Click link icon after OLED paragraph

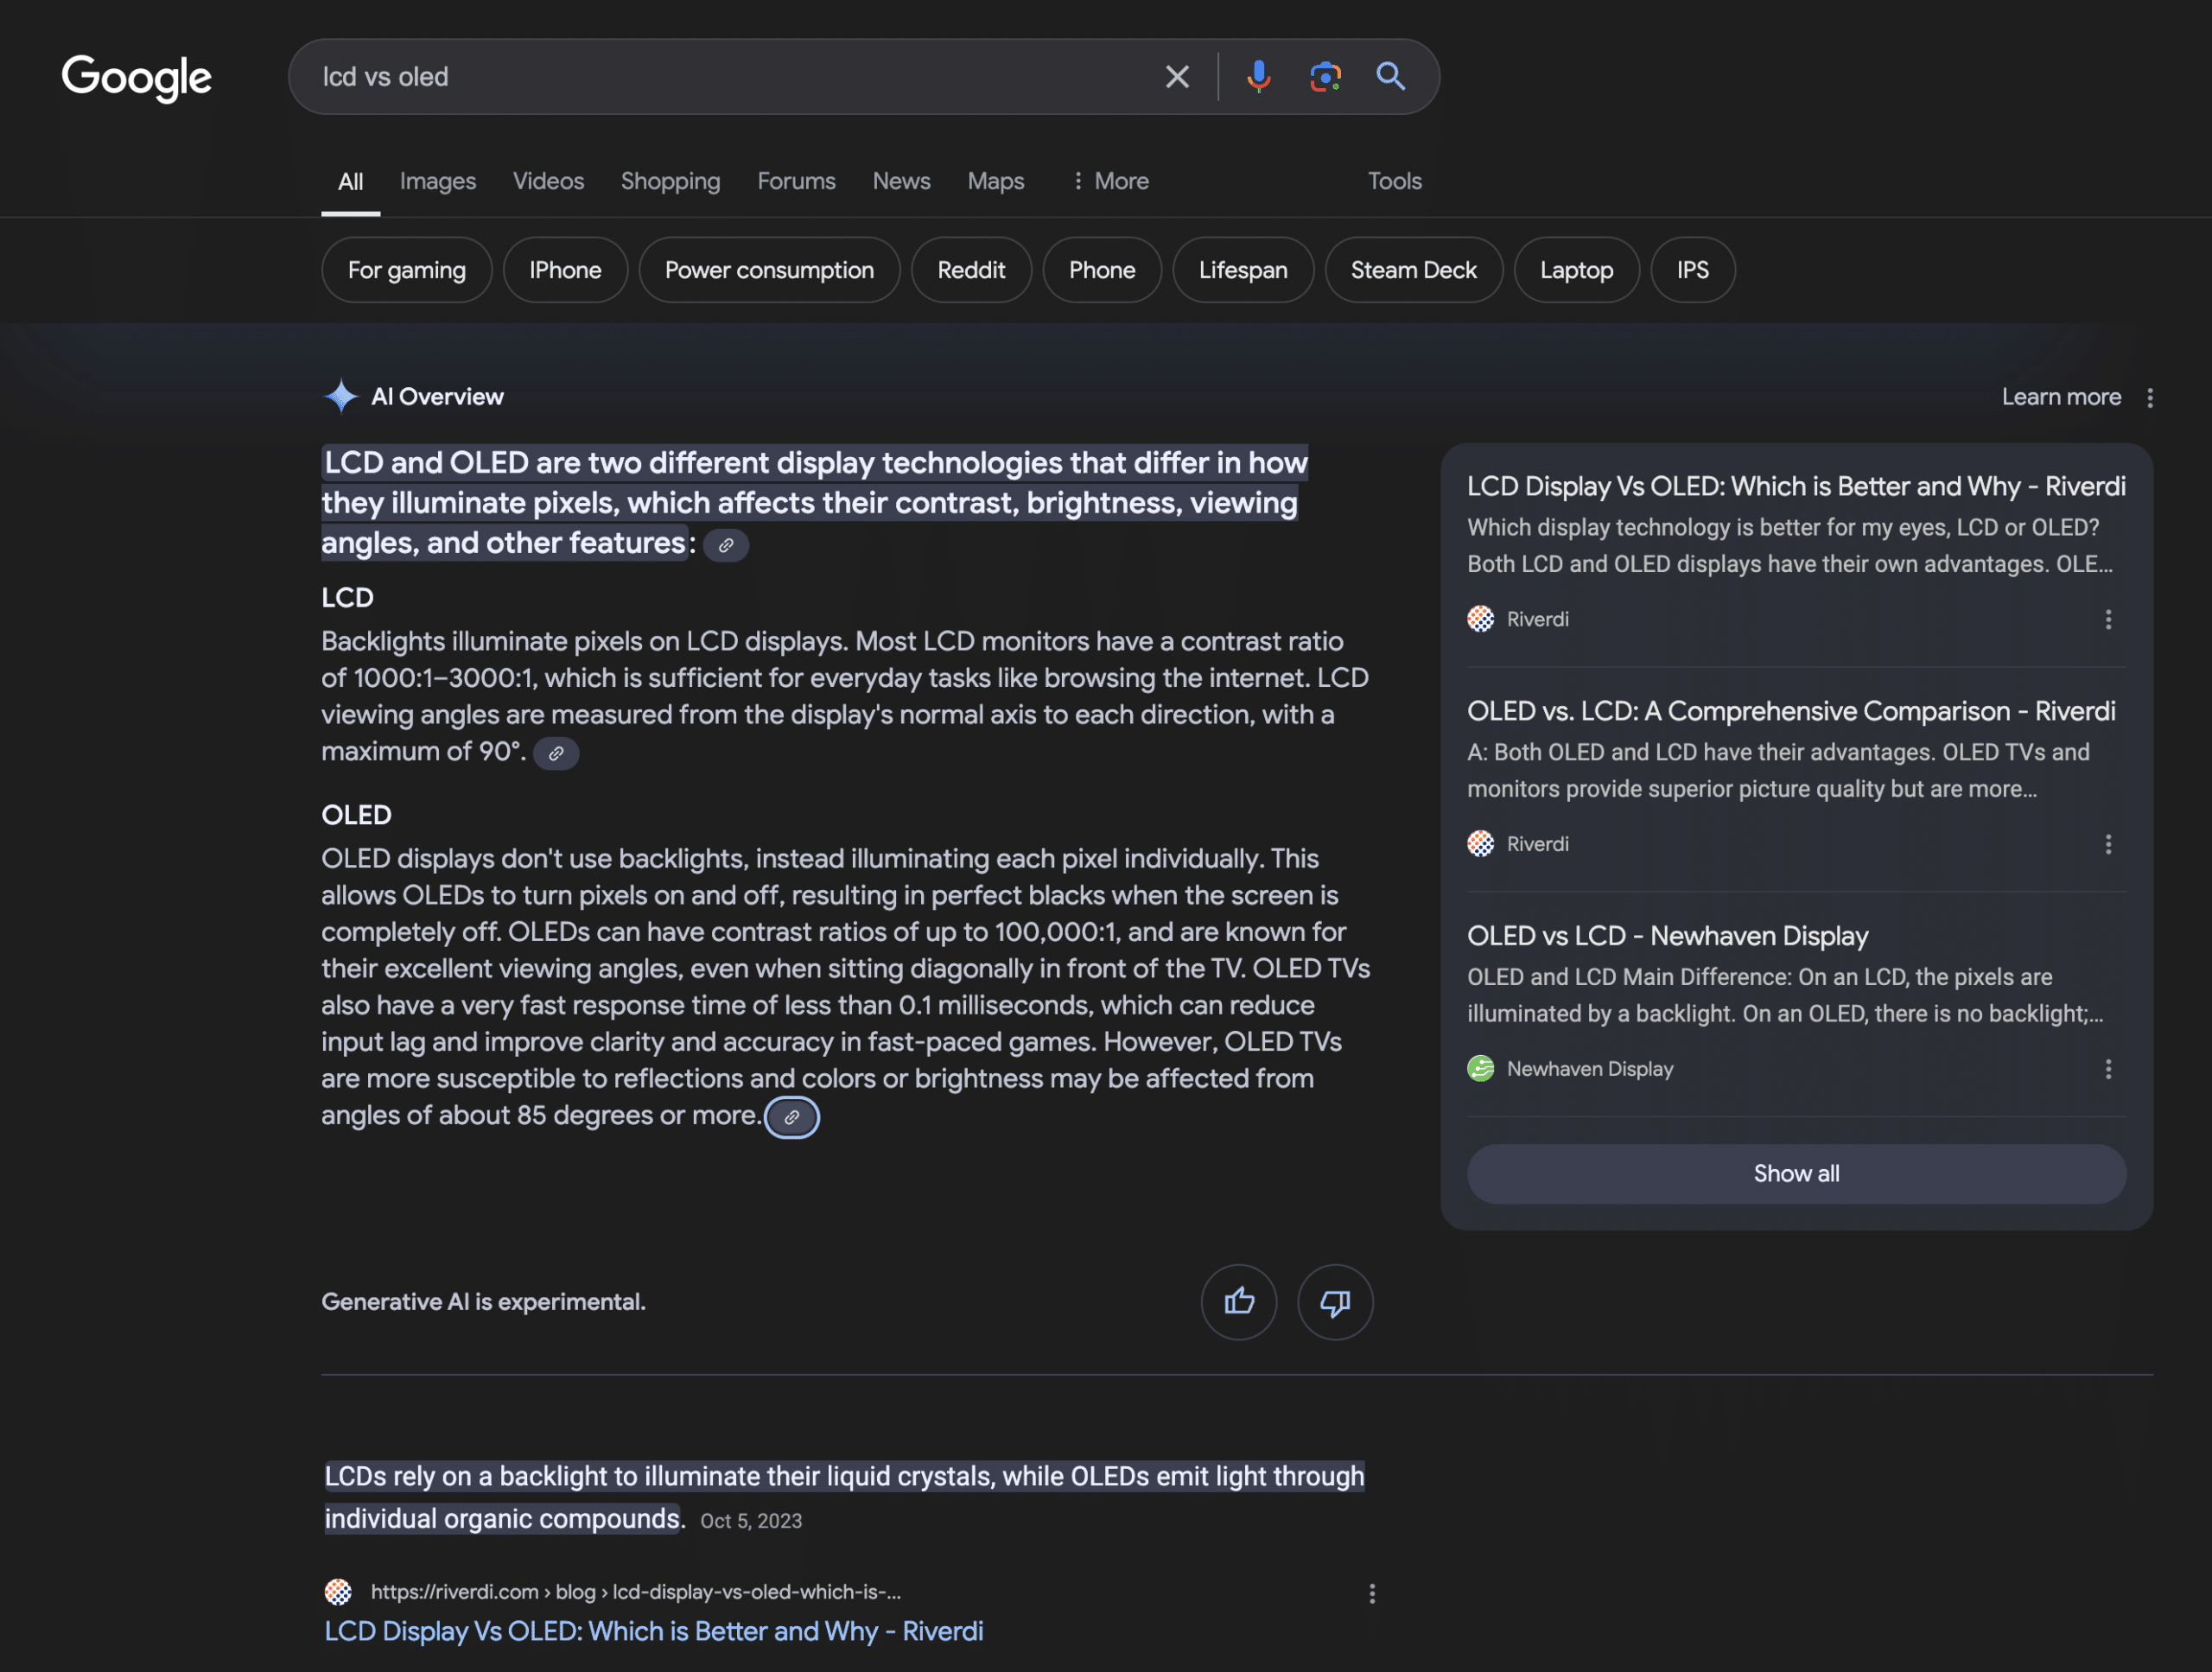pyautogui.click(x=792, y=1117)
